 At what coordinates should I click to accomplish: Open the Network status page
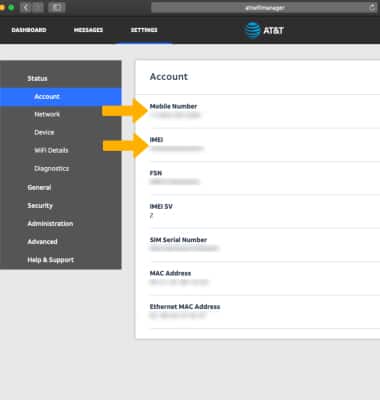[47, 115]
